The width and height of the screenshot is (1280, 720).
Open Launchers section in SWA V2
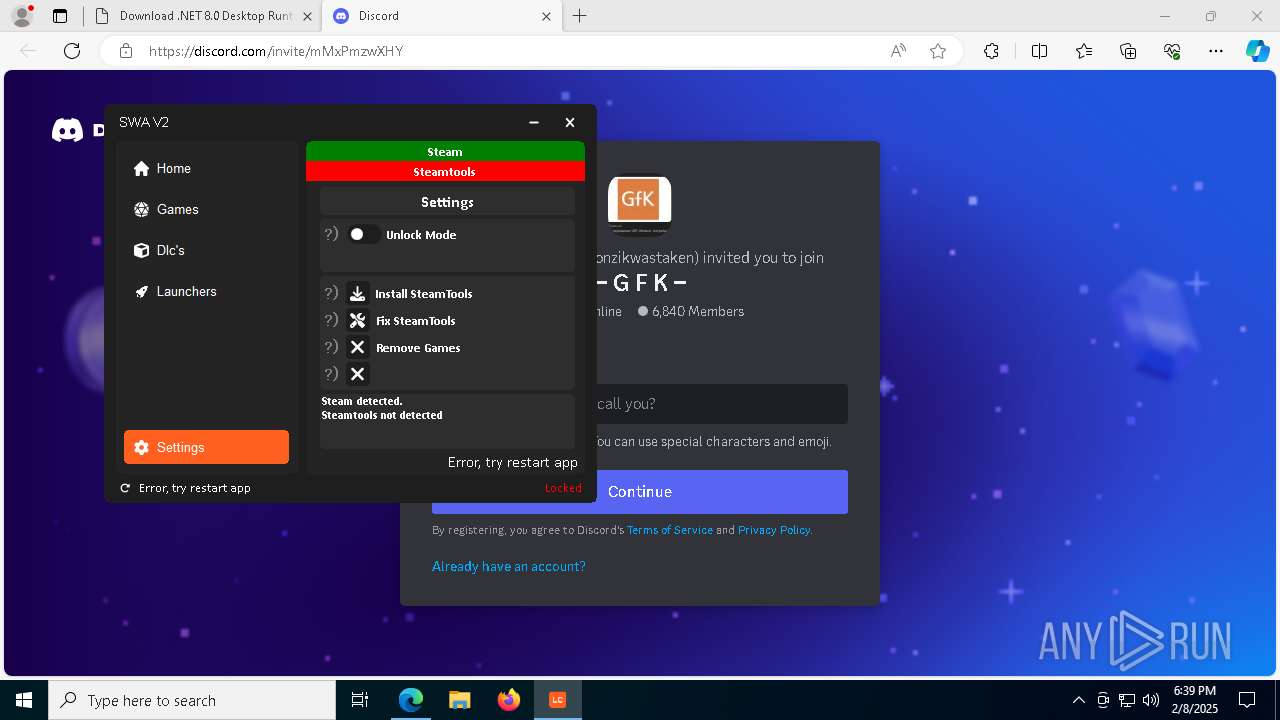coord(206,291)
